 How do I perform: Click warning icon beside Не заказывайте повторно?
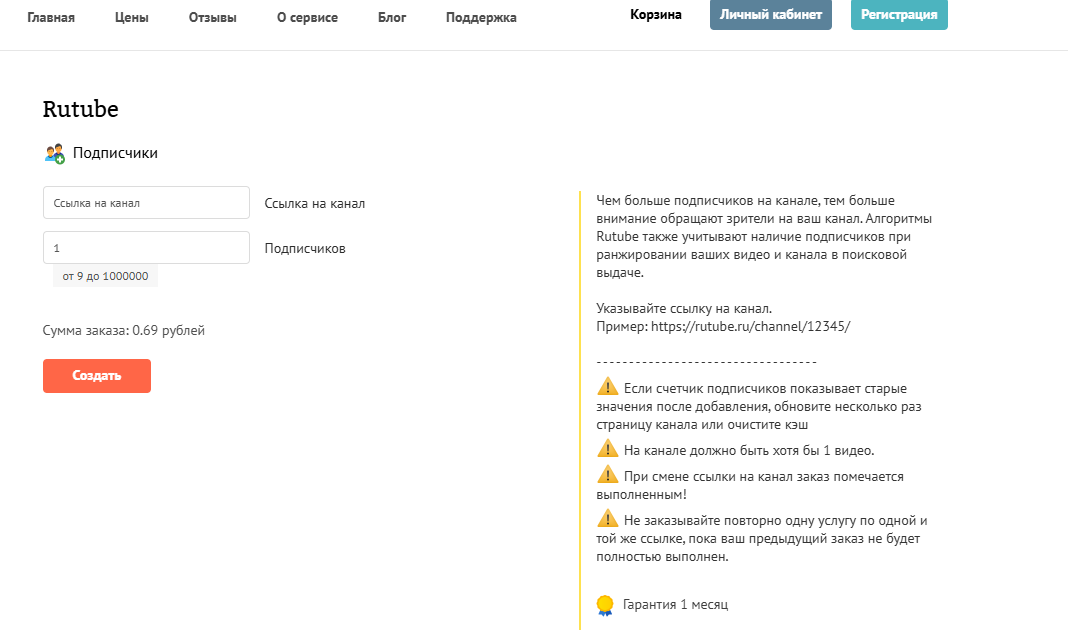608,519
